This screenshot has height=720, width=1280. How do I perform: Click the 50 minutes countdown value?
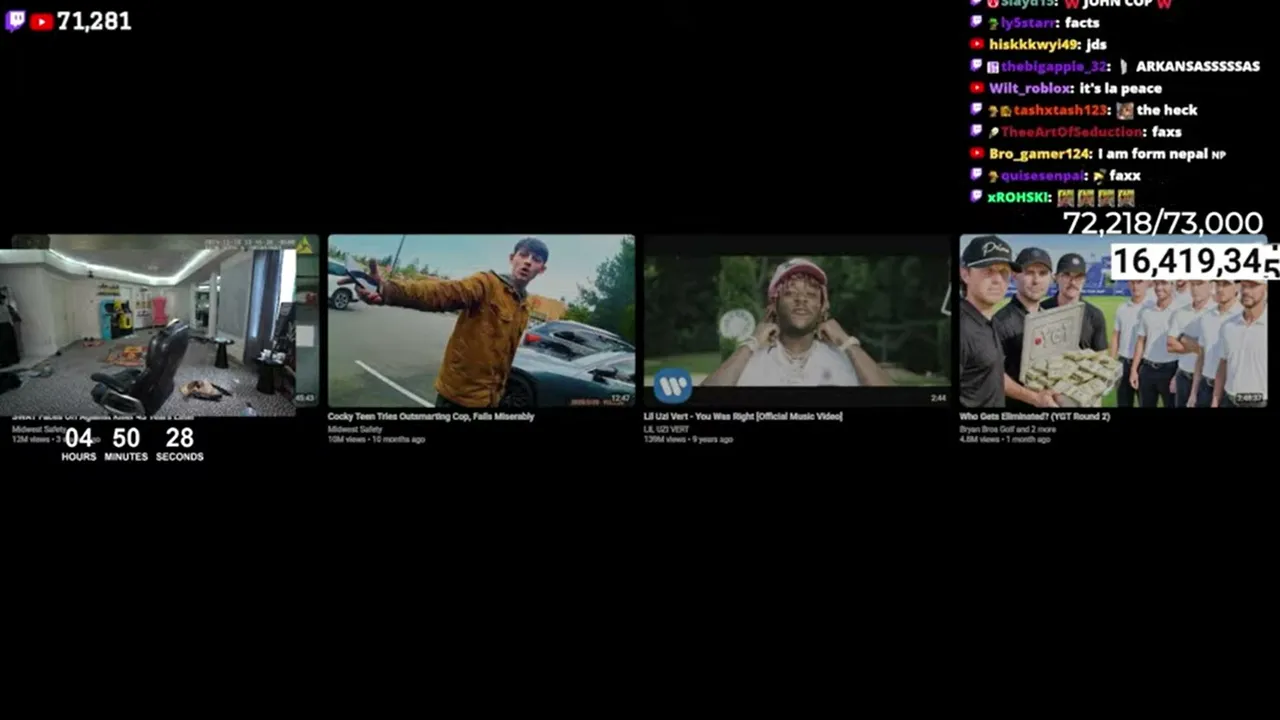coord(126,438)
